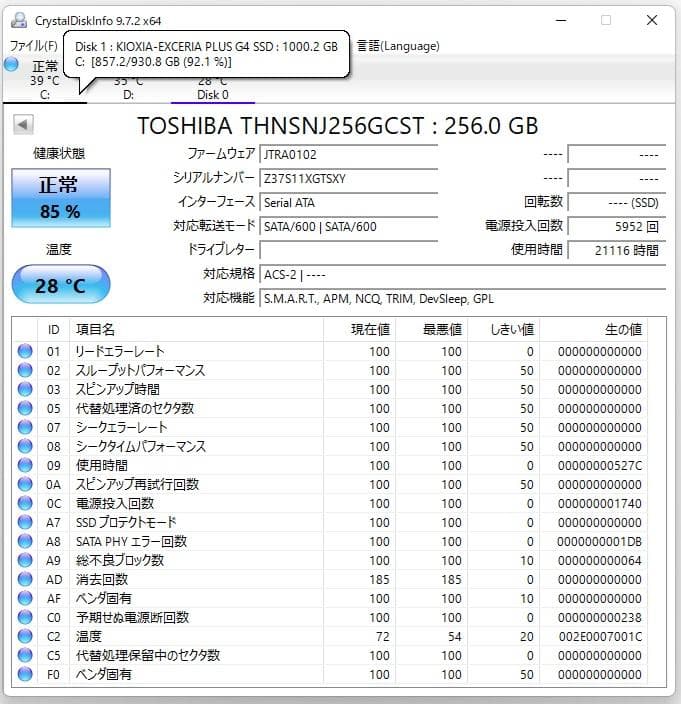The image size is (681, 704).
Task: Click status orb for ID C0 unsafe shutdowns
Action: point(25,617)
